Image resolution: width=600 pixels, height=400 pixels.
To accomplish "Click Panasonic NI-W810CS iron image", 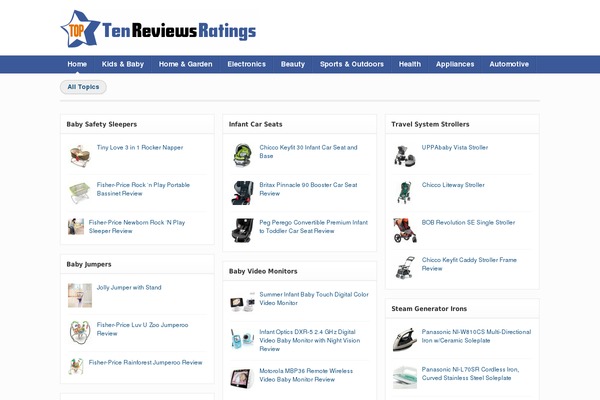I will 405,340.
